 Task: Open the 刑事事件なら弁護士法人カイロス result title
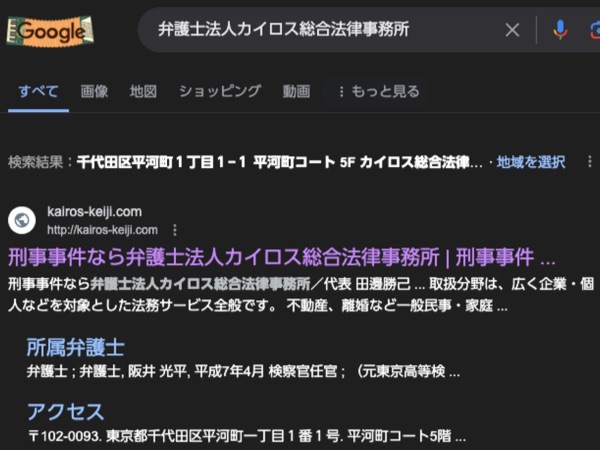tap(282, 257)
